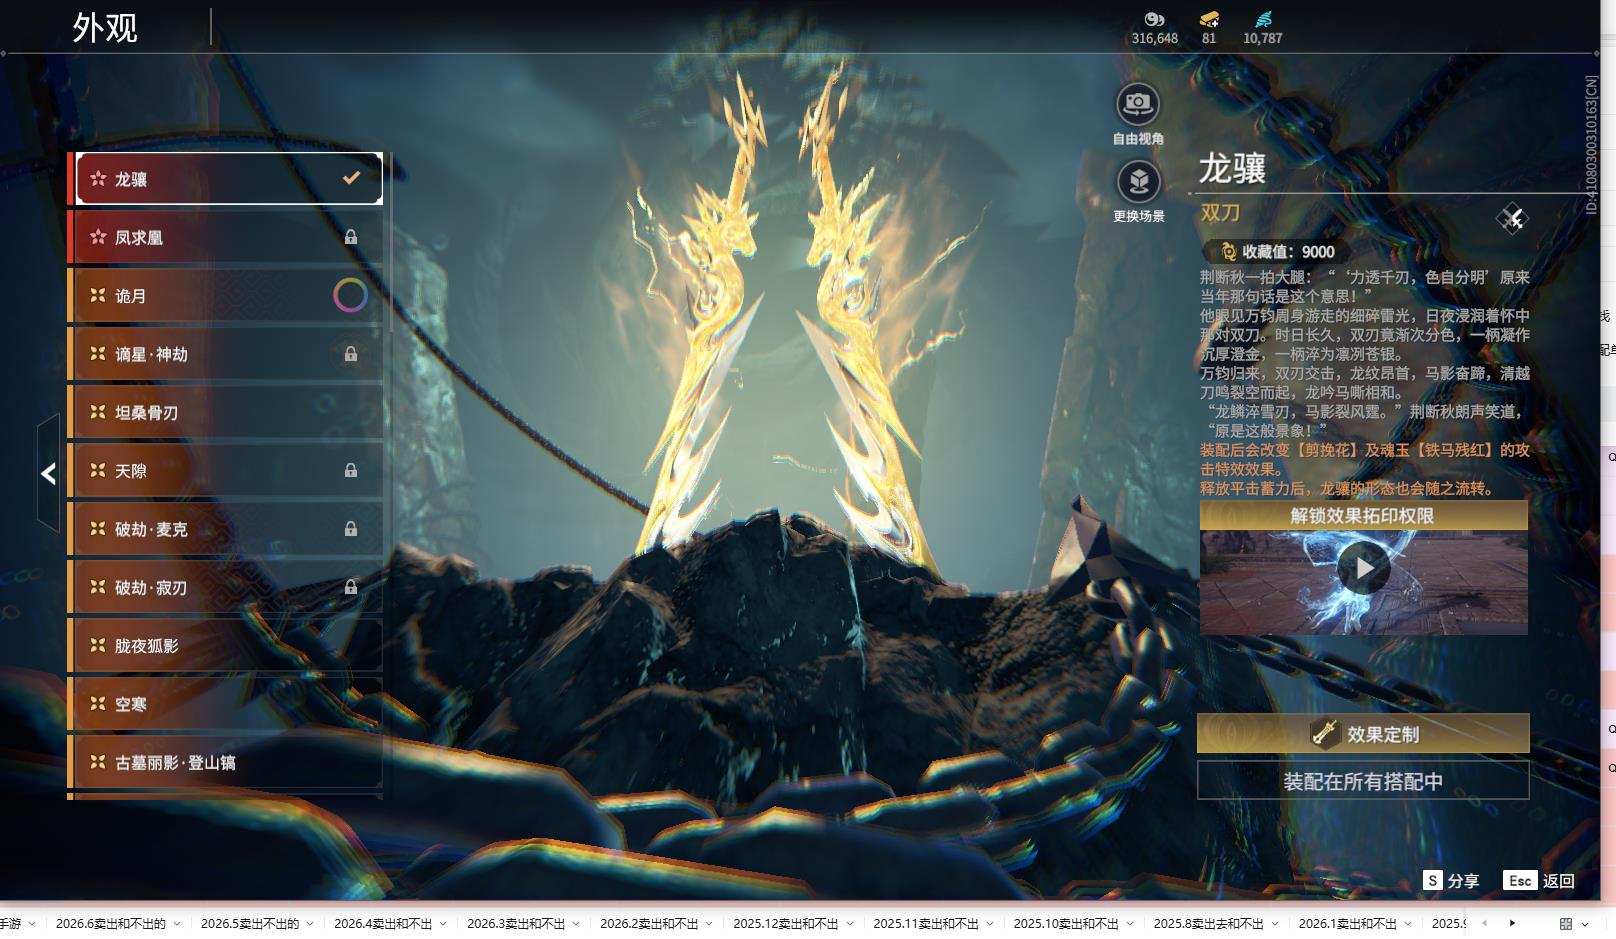Click the 316,648 silver balance
The image size is (1616, 939).
click(1155, 38)
